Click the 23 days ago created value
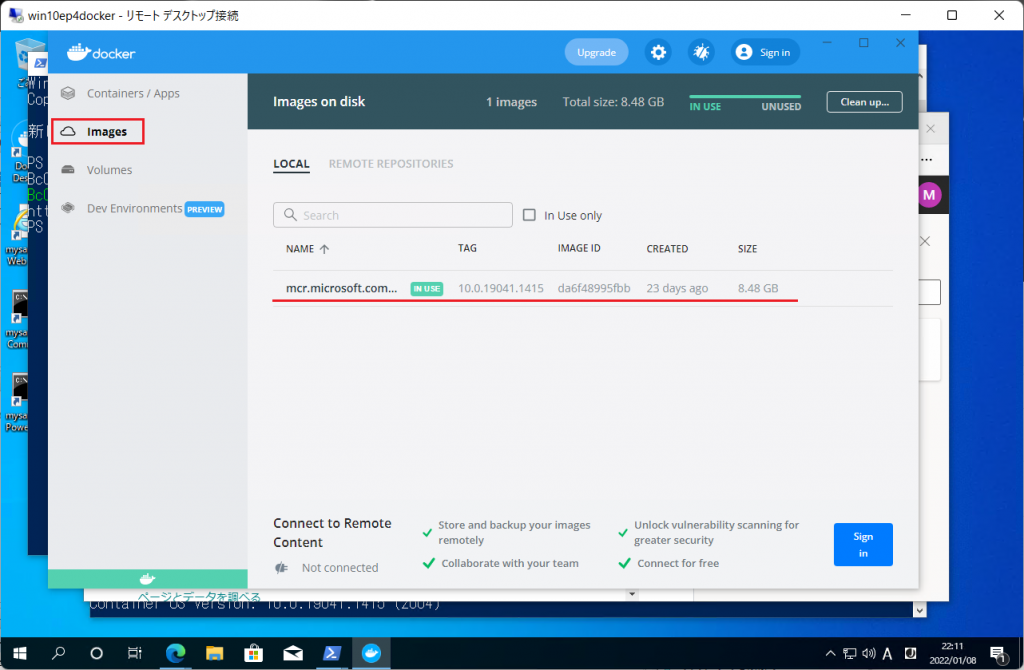1024x670 pixels. [x=677, y=288]
